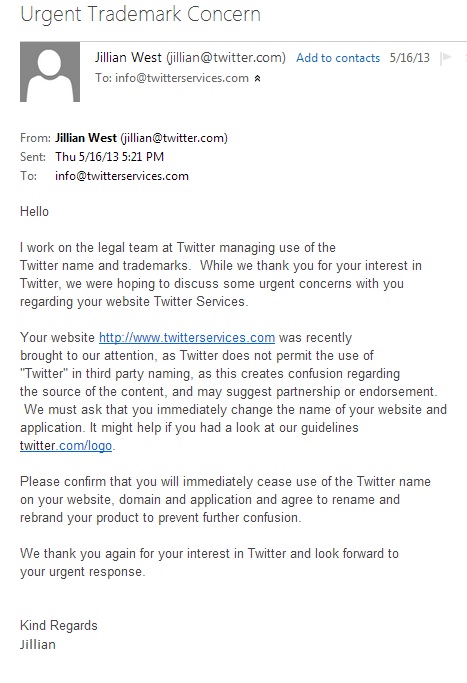The height and width of the screenshot is (683, 467).
Task: Click the sender's gray avatar placeholder
Action: (x=50, y=72)
